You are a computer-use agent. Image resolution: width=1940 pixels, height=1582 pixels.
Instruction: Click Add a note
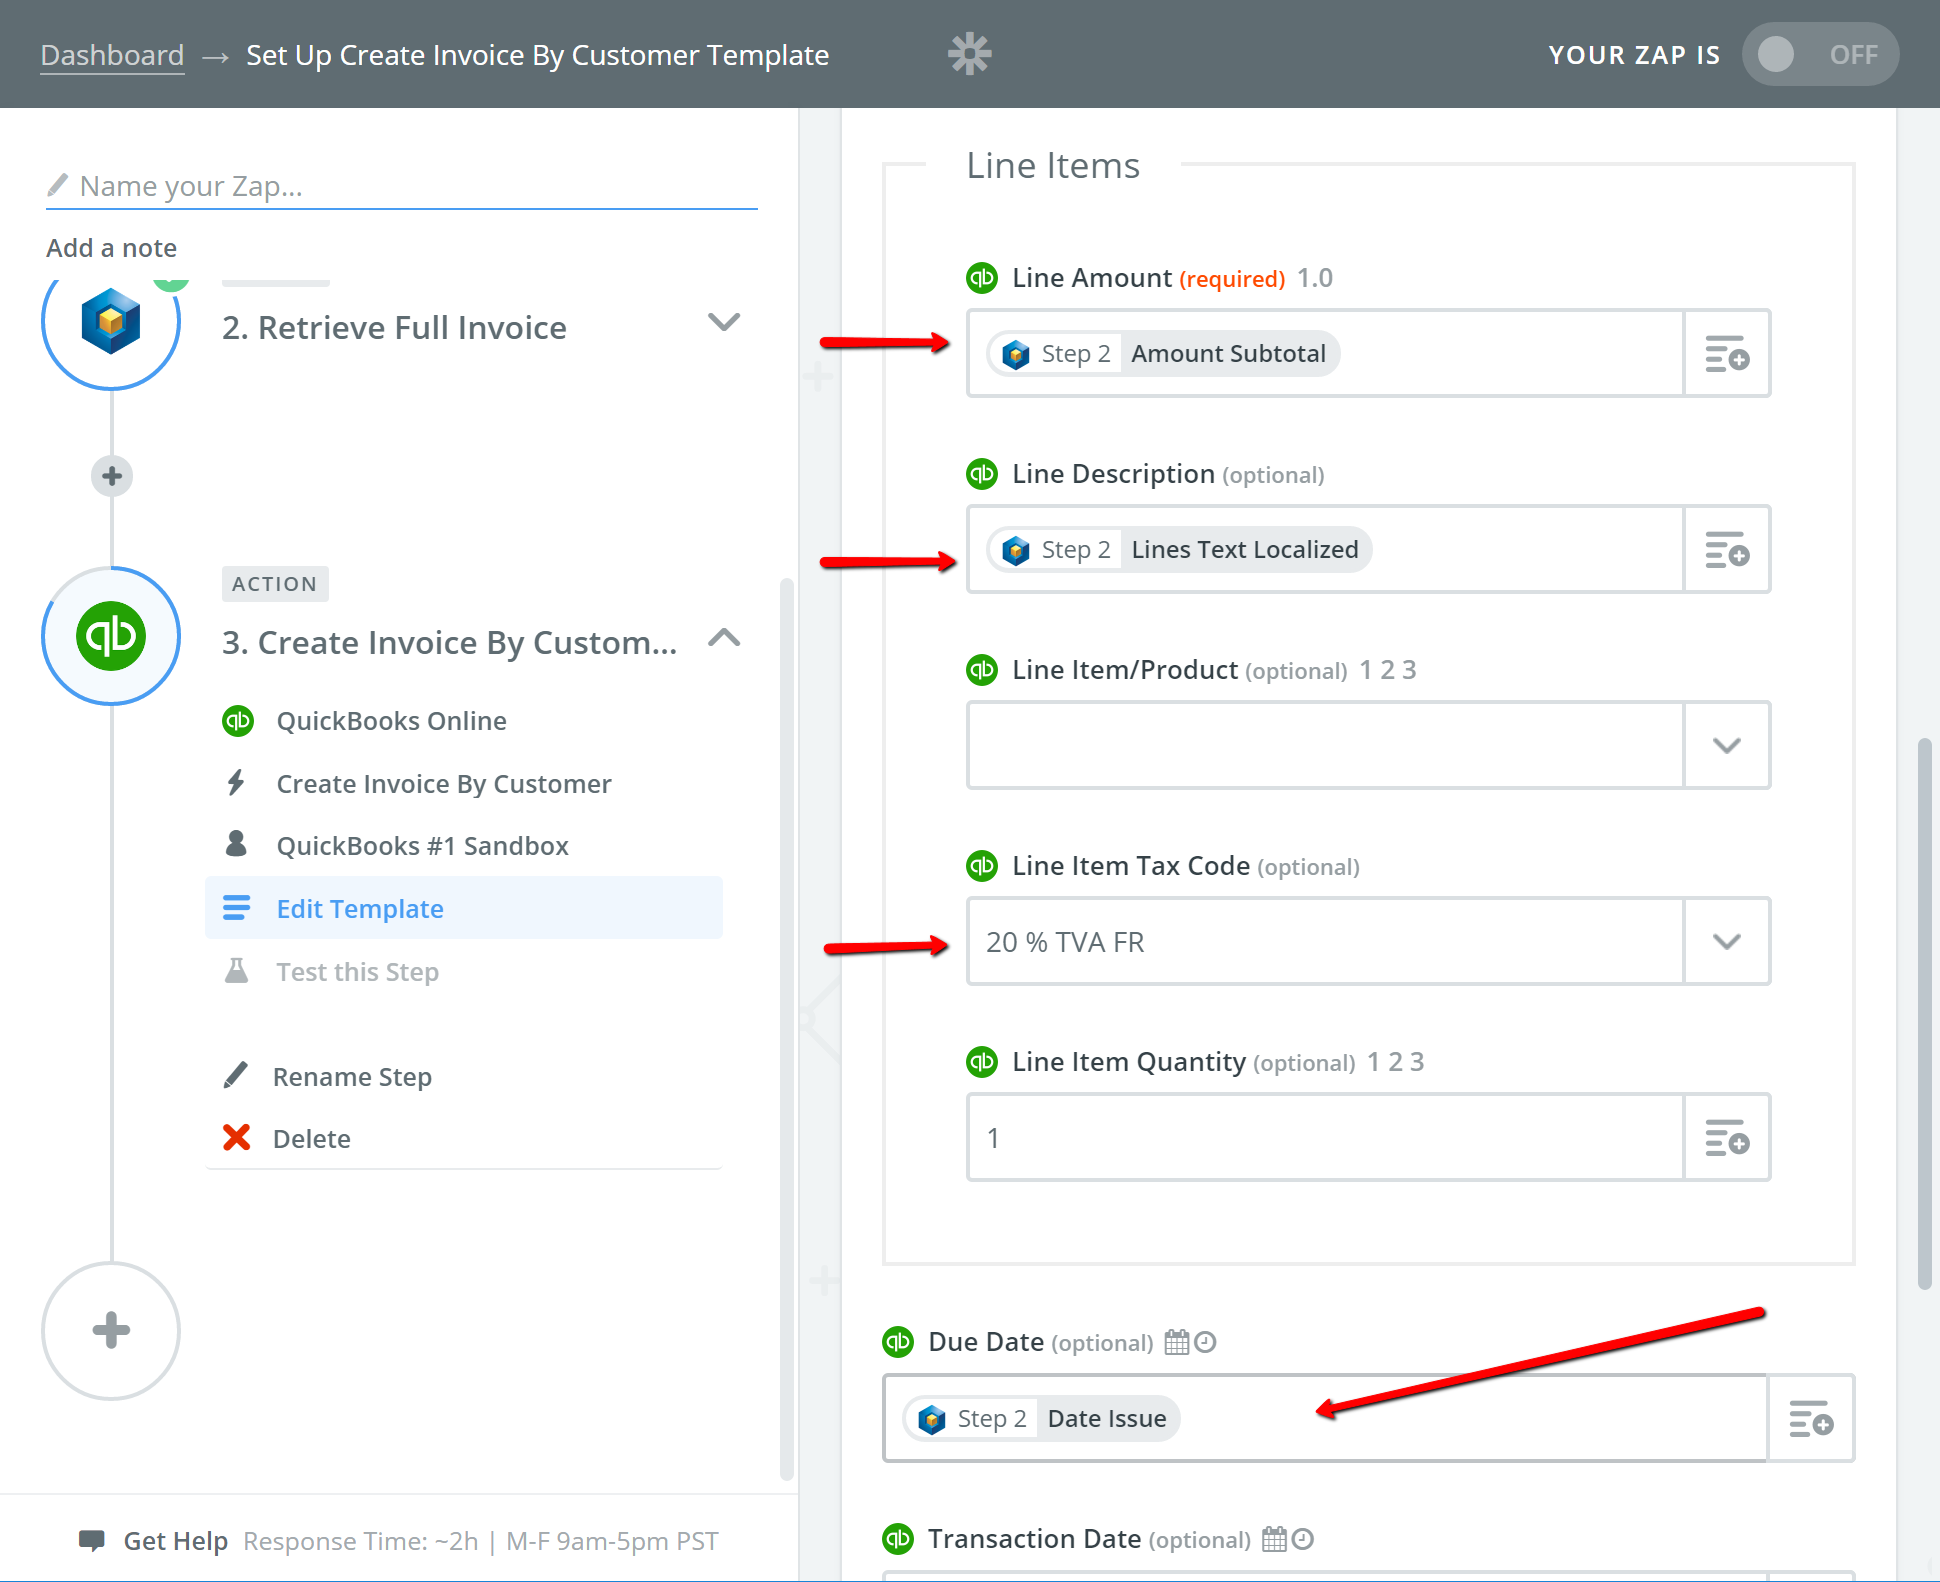tap(112, 248)
